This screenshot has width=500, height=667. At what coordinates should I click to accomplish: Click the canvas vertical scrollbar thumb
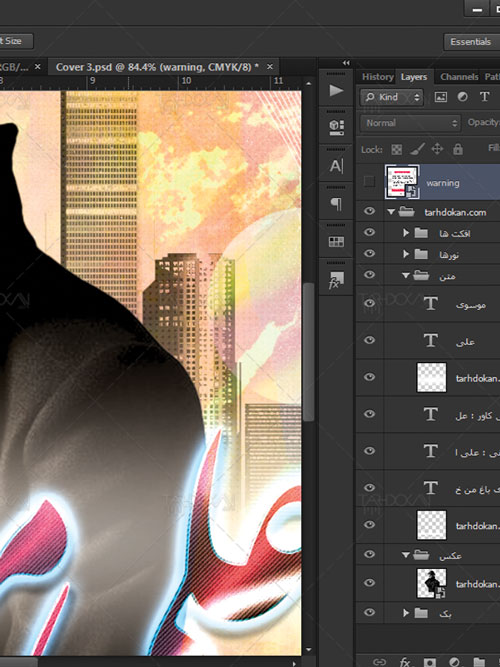309,351
